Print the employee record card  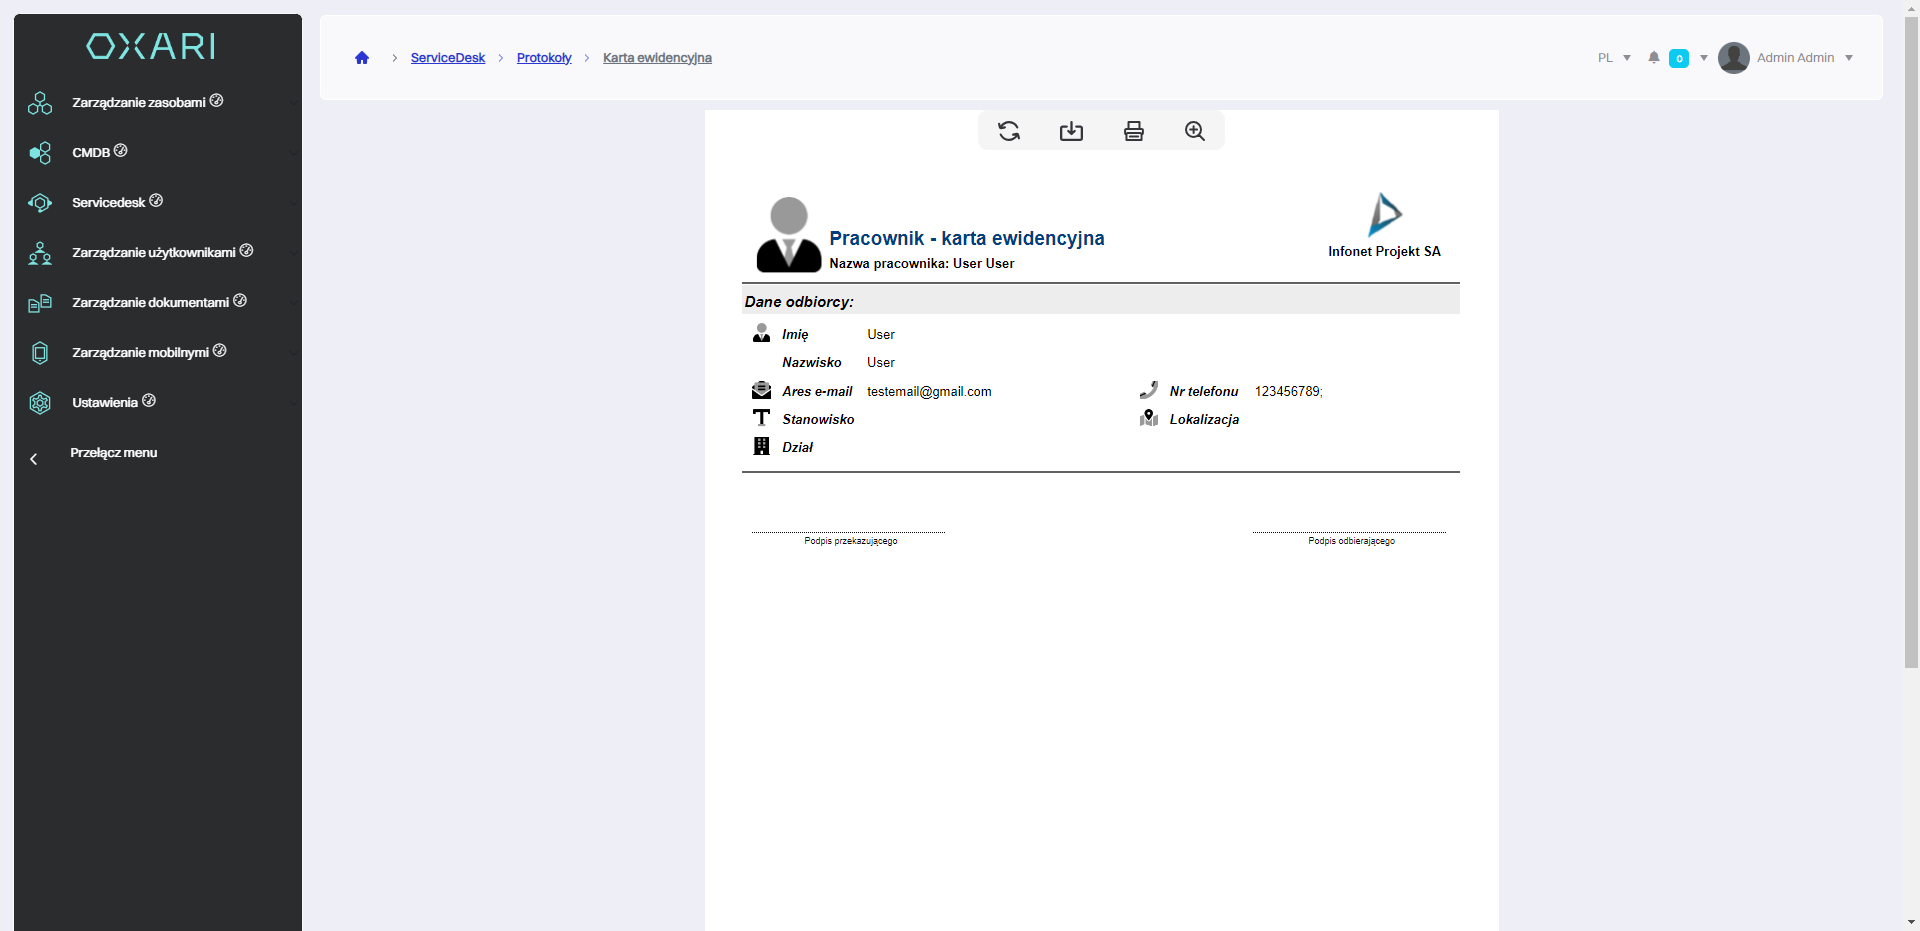[1133, 131]
